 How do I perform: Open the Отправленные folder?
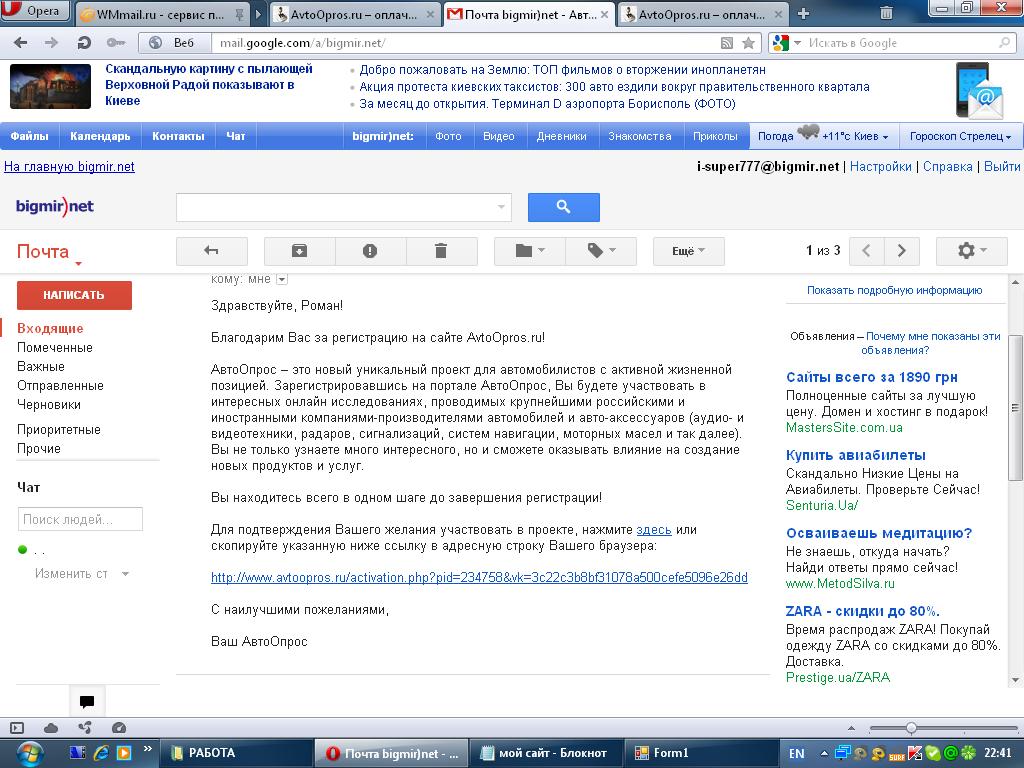(60, 385)
